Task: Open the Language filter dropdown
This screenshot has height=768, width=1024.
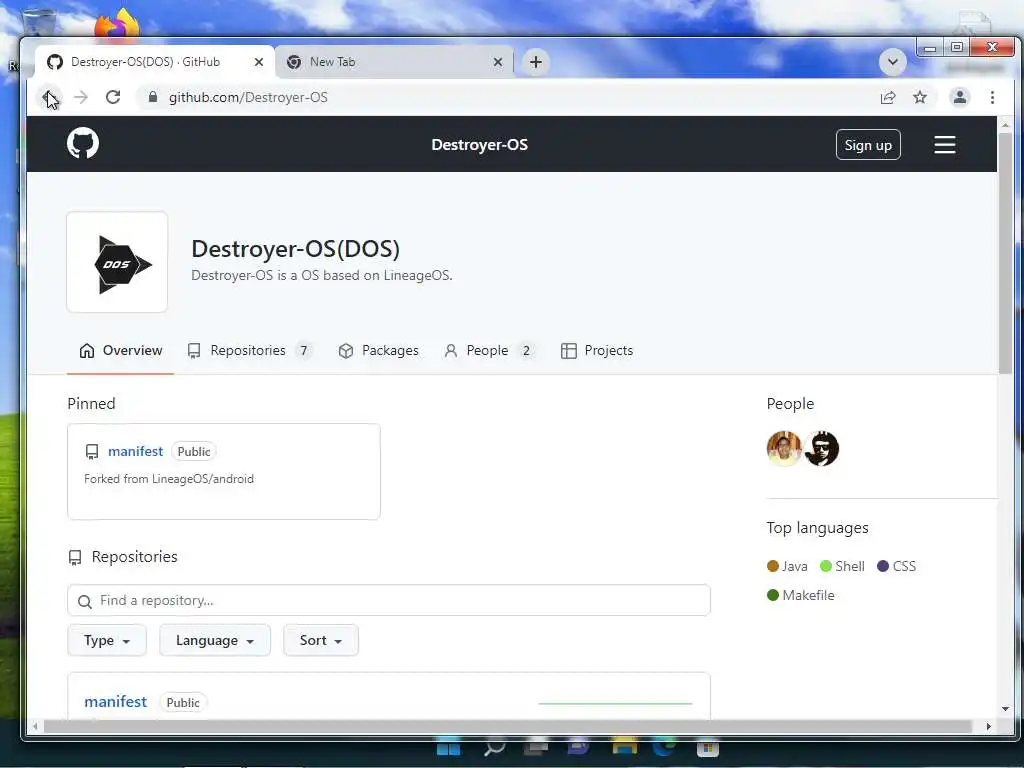Action: tap(215, 640)
